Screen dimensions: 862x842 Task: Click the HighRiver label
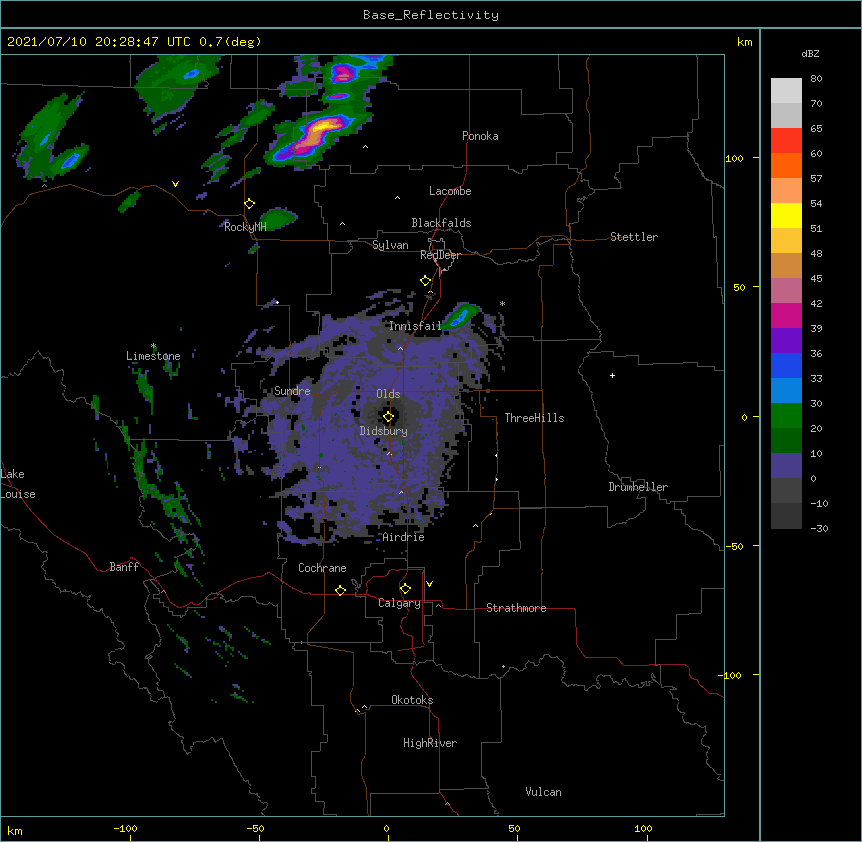(430, 743)
